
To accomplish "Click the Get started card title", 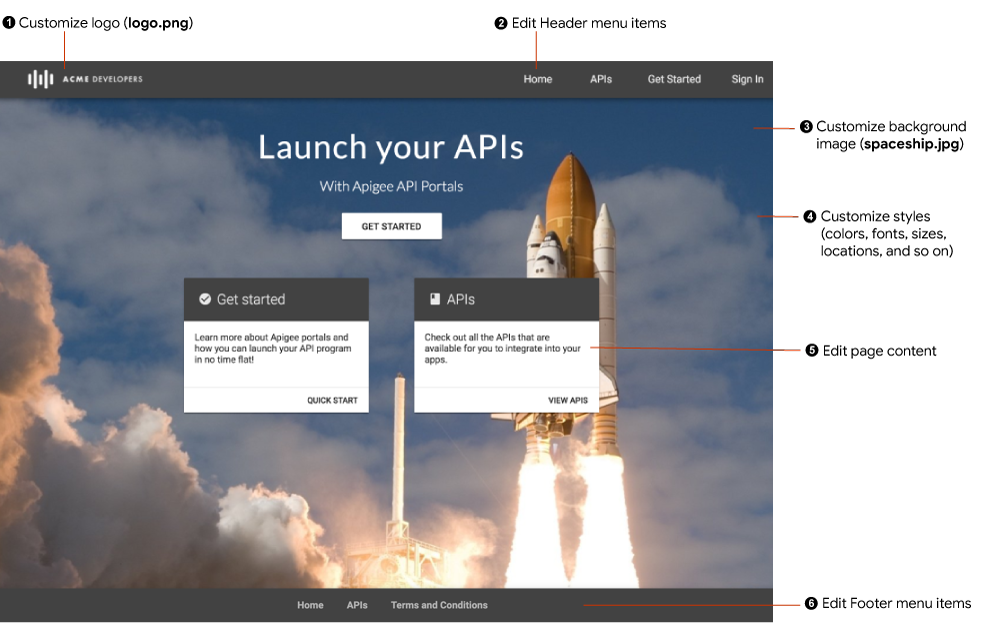I will pyautogui.click(x=251, y=299).
